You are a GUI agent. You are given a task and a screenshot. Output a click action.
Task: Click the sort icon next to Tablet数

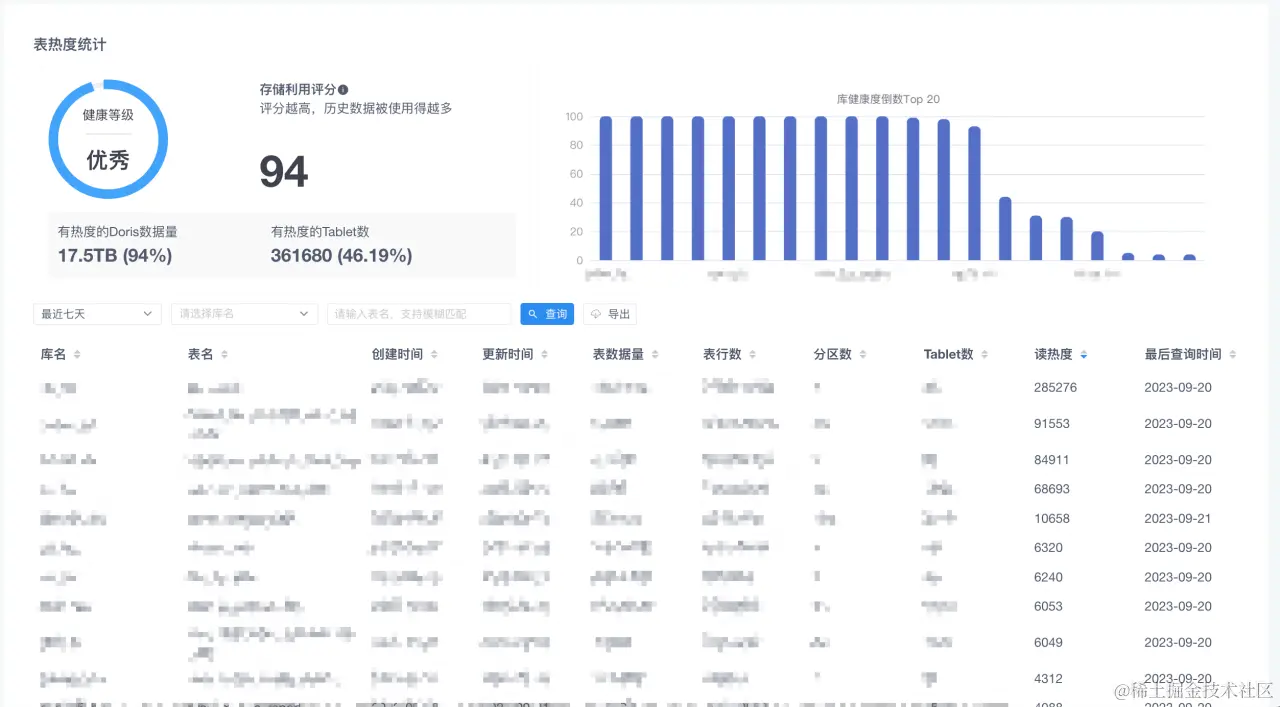click(x=984, y=353)
